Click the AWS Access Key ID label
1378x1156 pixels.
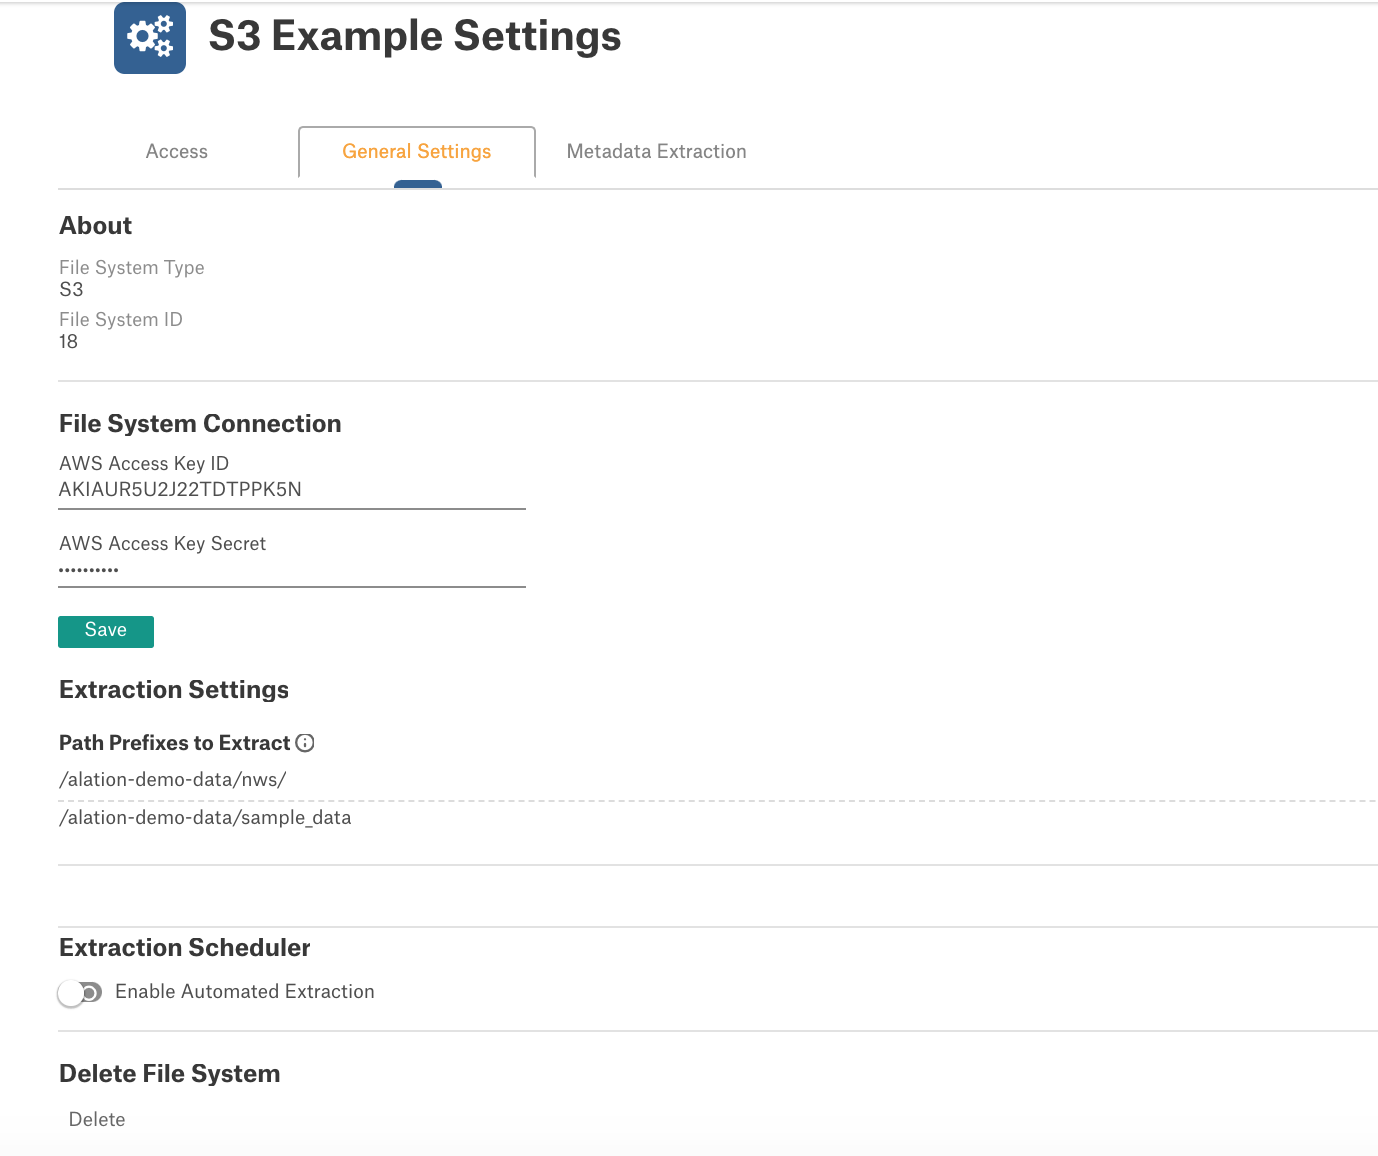pyautogui.click(x=144, y=464)
